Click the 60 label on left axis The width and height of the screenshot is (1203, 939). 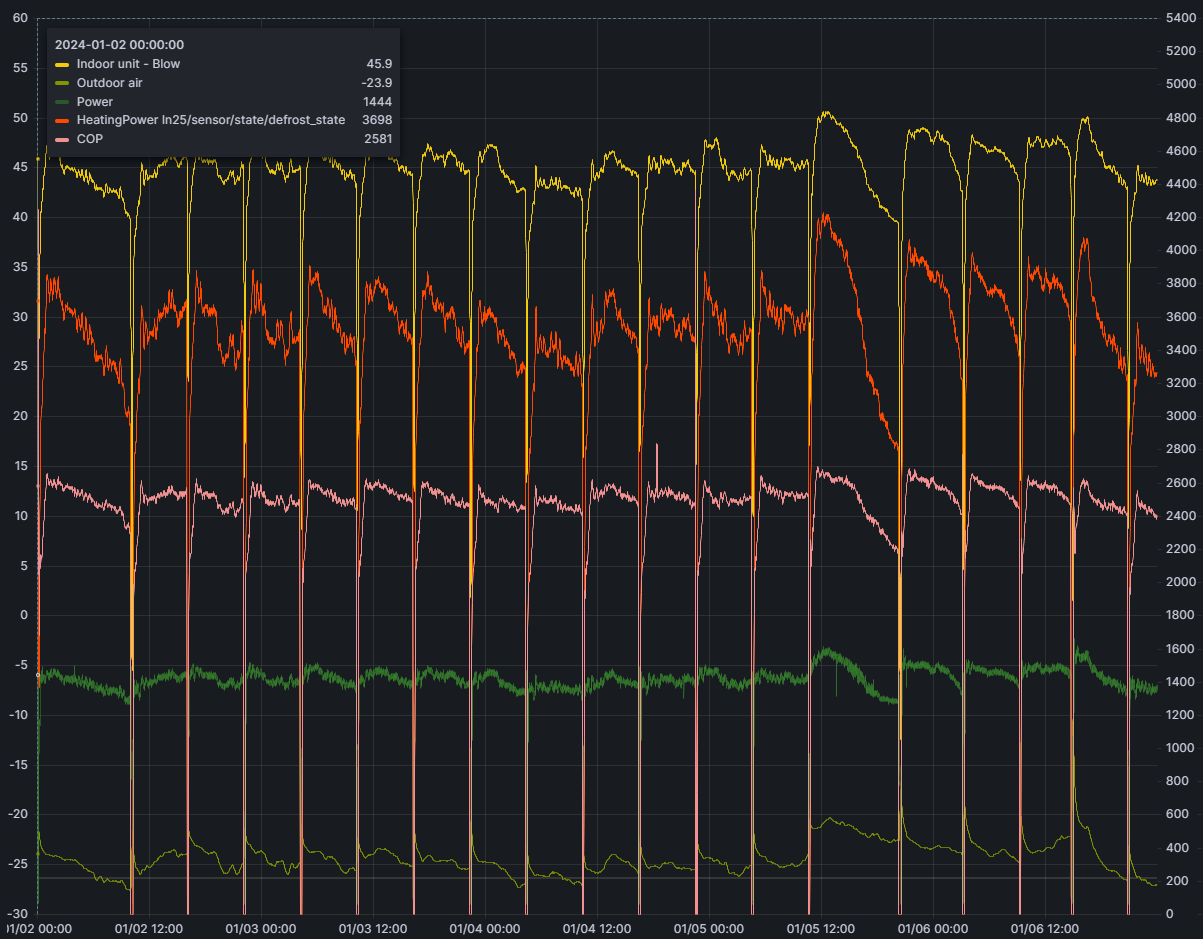point(20,18)
